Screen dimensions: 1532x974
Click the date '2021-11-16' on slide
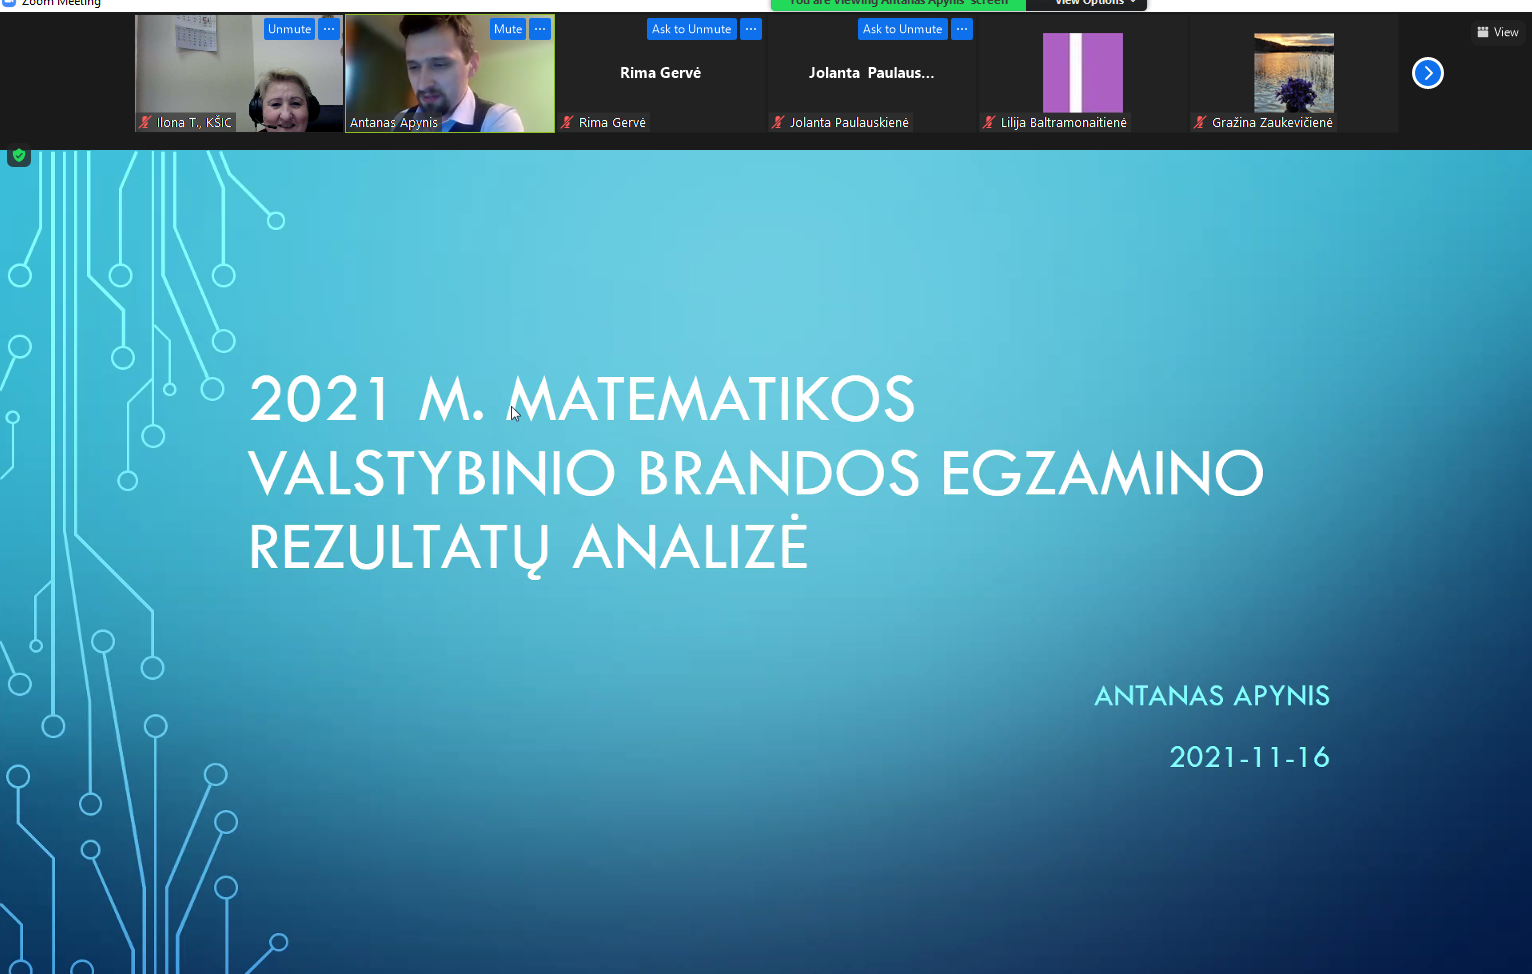coord(1250,757)
